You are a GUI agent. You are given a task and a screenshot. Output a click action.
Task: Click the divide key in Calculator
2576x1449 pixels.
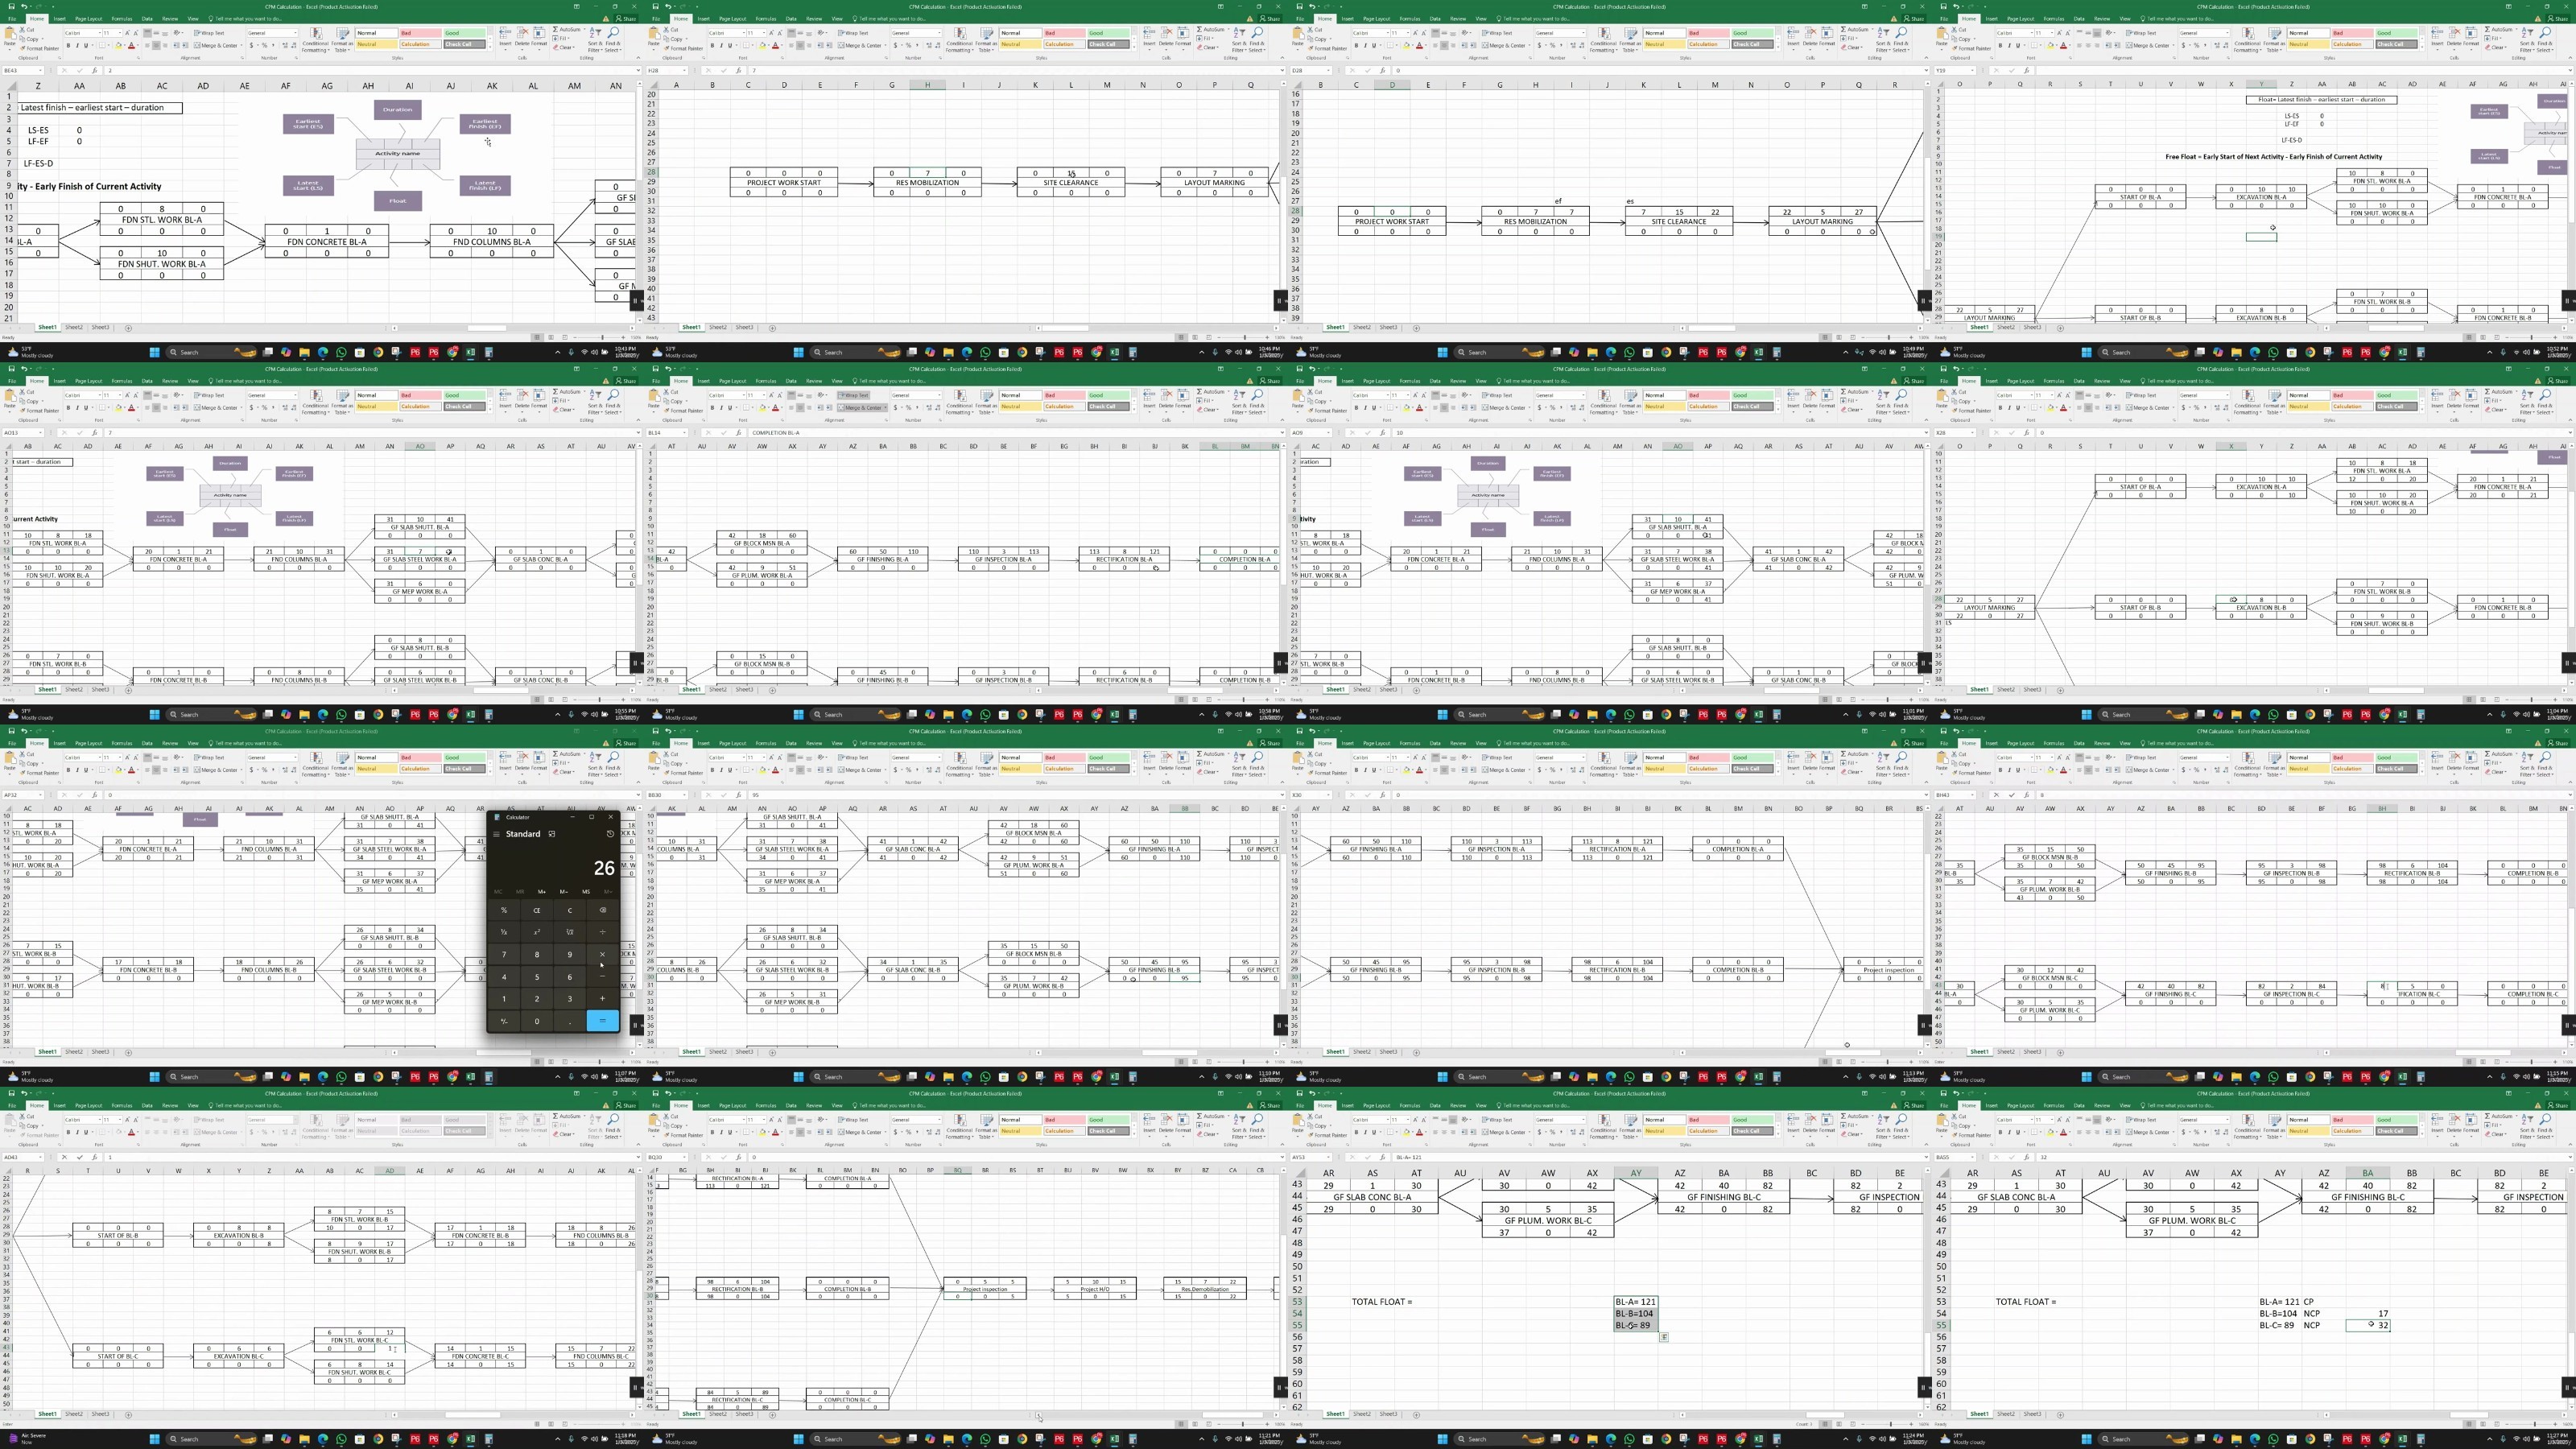click(x=603, y=933)
